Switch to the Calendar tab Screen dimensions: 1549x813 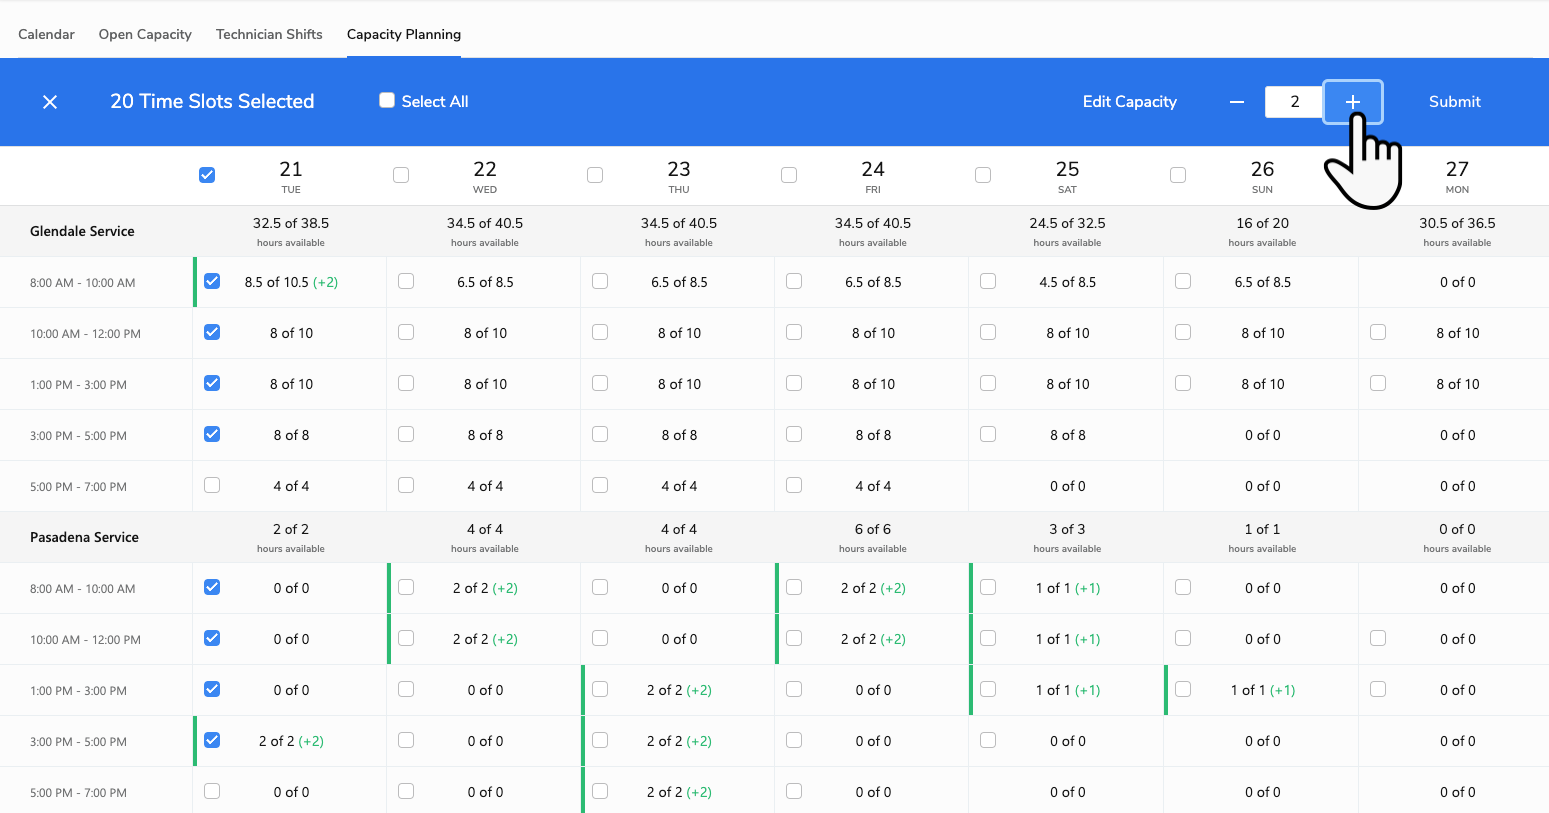click(x=46, y=33)
